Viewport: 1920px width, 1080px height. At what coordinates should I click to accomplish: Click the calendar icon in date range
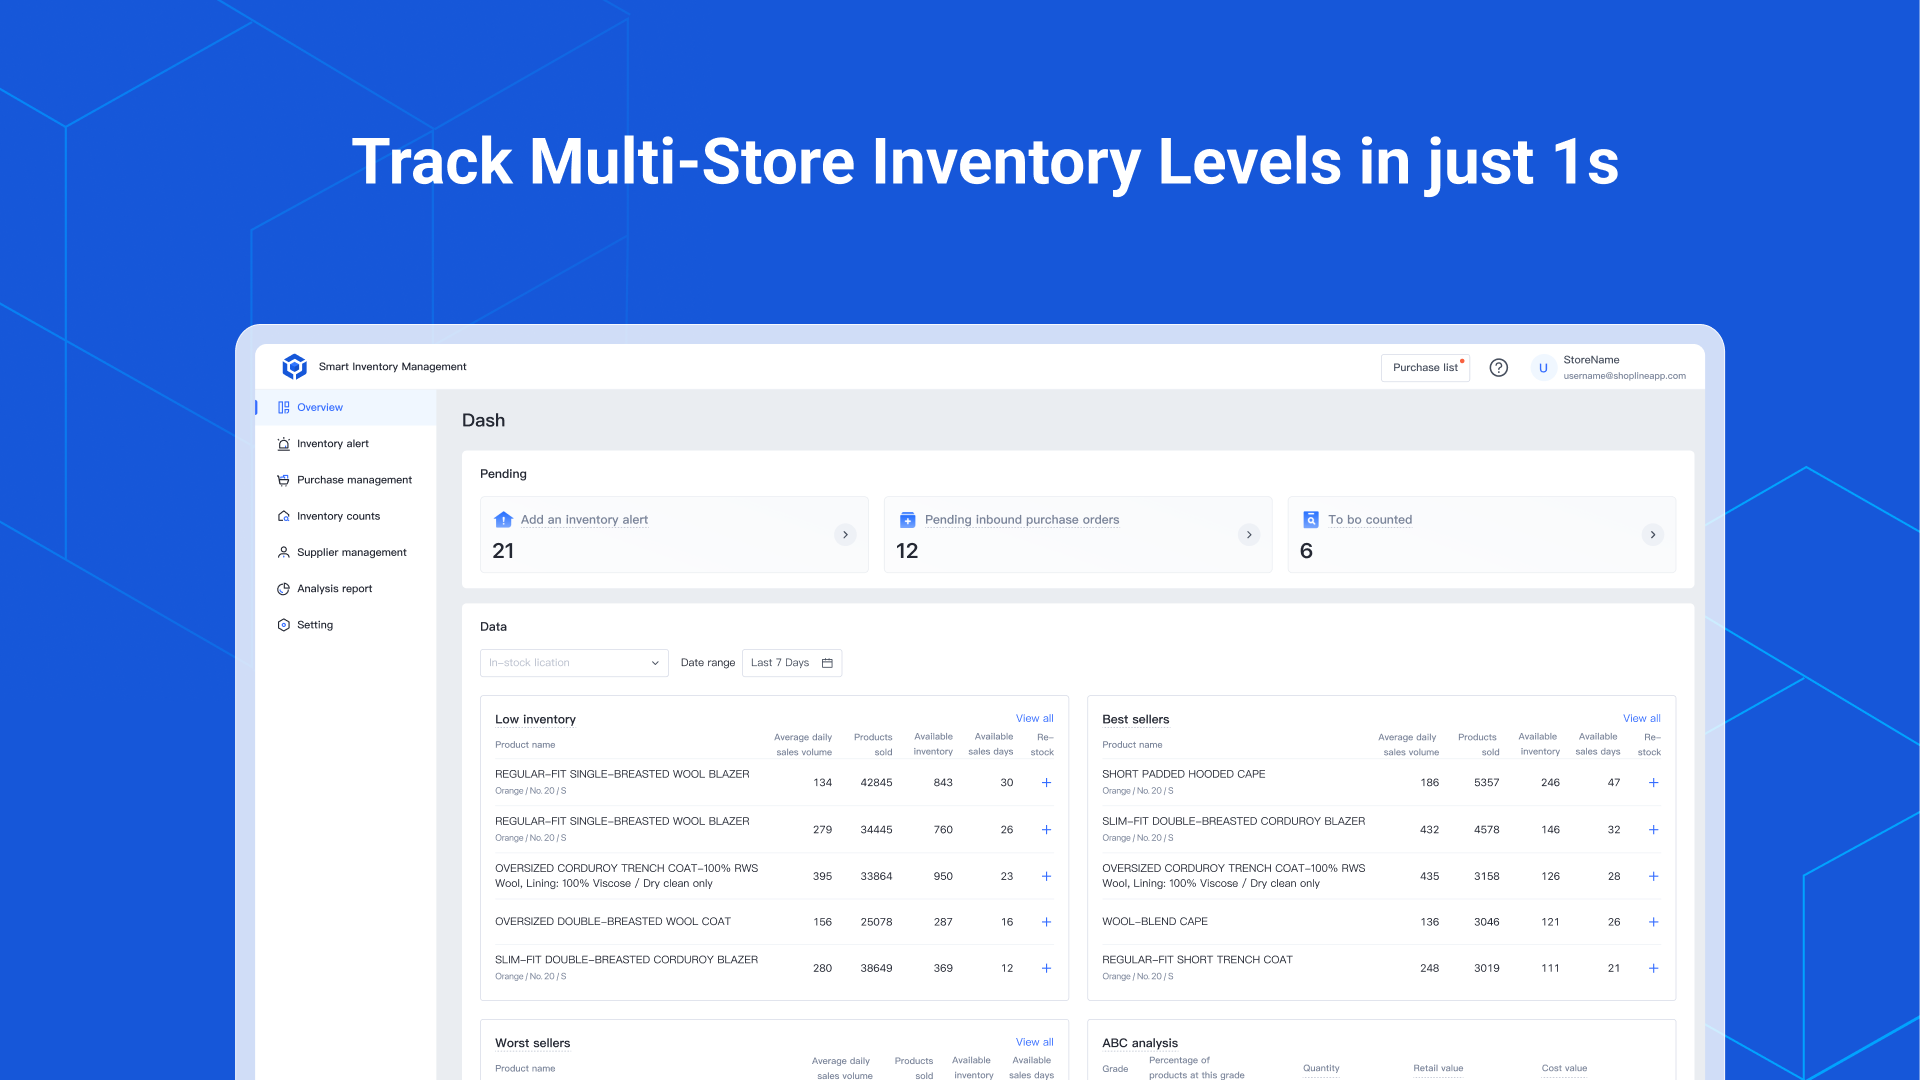827,663
